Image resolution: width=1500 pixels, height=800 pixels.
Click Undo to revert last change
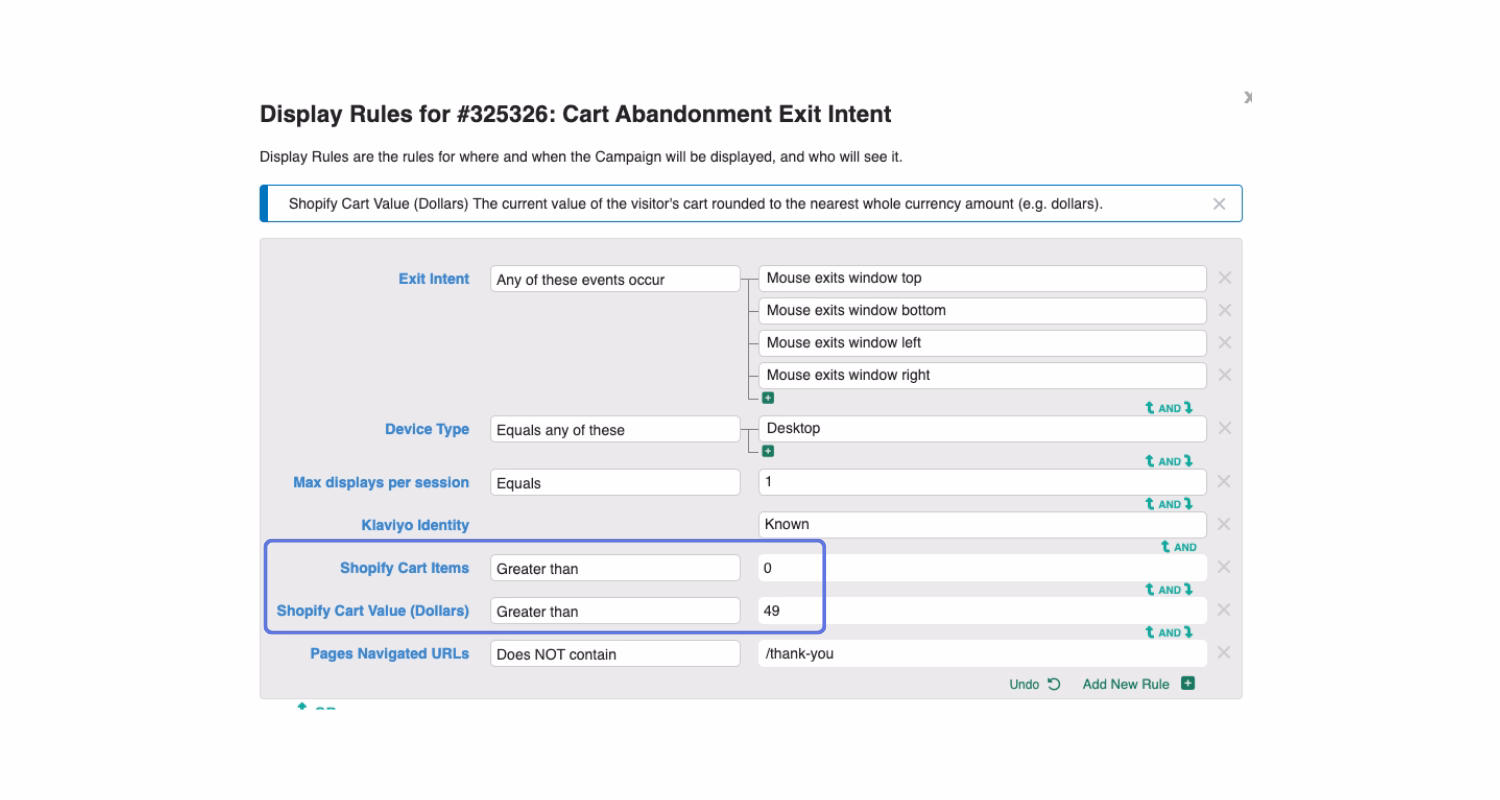tap(1035, 684)
